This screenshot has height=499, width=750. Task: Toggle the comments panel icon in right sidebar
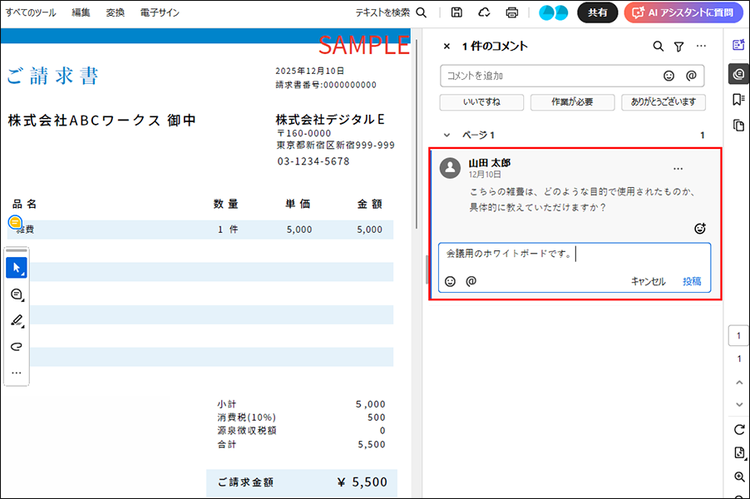point(739,73)
